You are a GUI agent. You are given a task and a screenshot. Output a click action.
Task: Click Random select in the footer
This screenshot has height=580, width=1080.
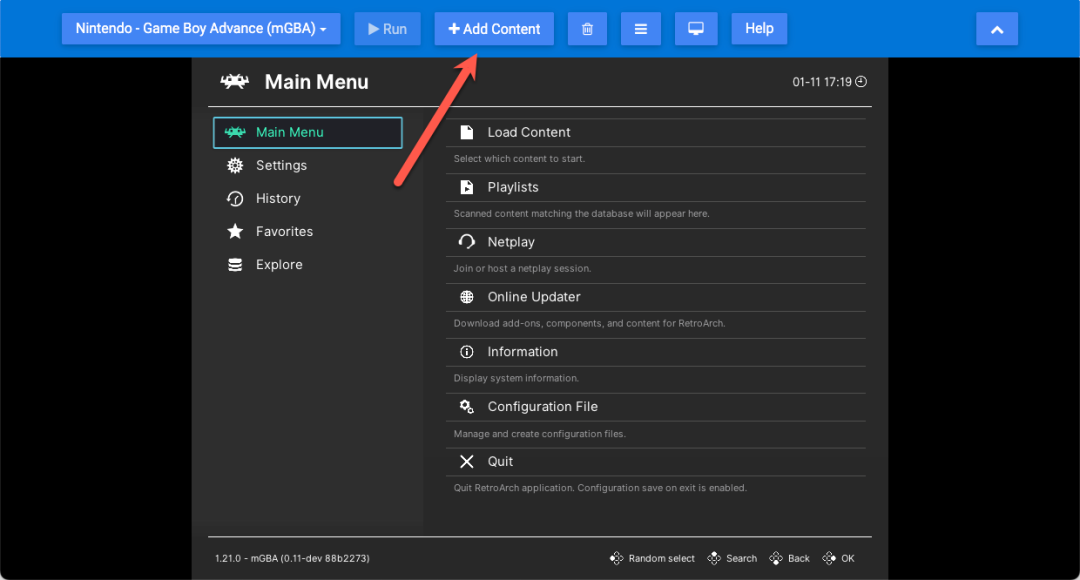click(661, 558)
